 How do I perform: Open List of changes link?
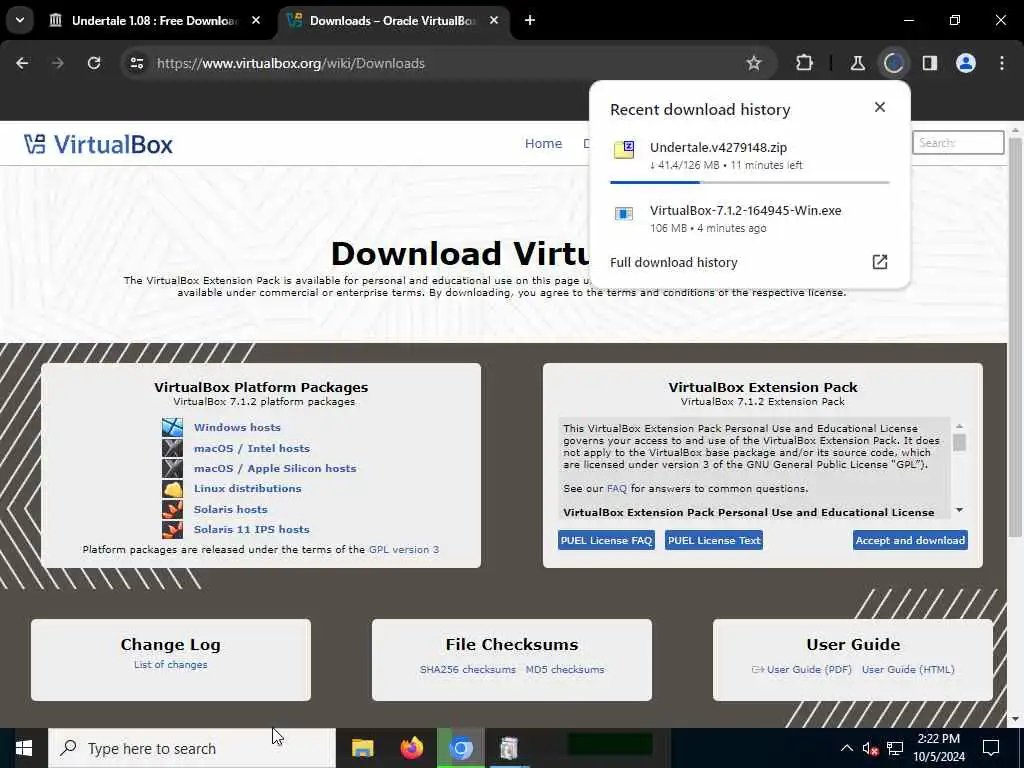(x=170, y=664)
